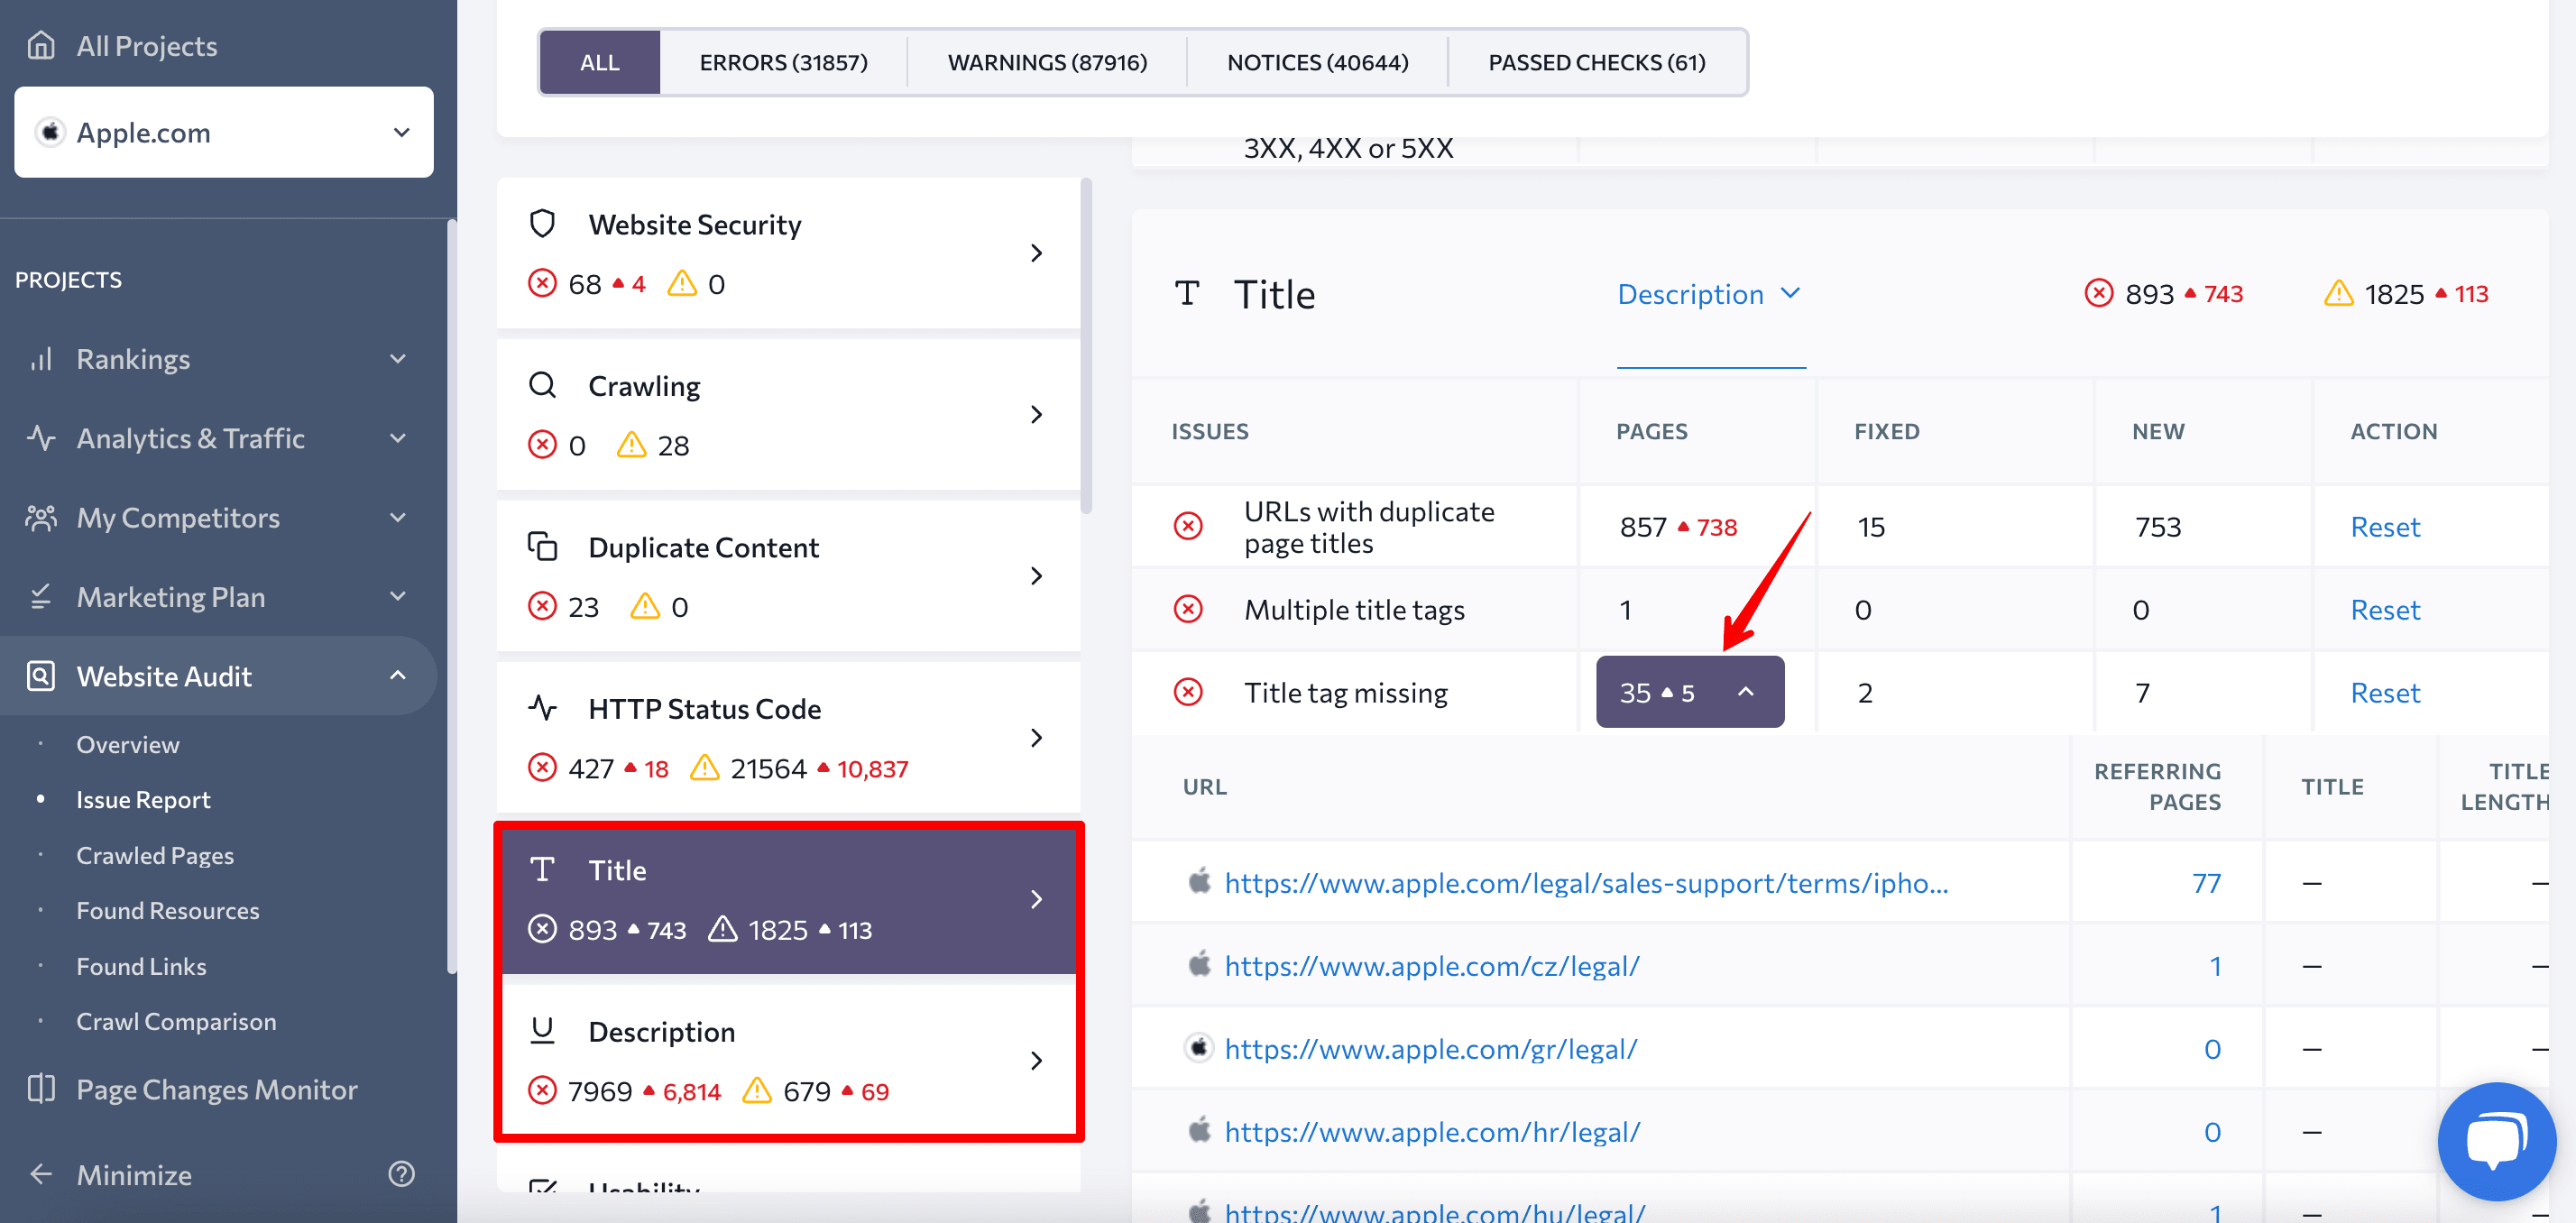Viewport: 2576px width, 1223px height.
Task: Click the All Projects home icon
Action: click(41, 45)
